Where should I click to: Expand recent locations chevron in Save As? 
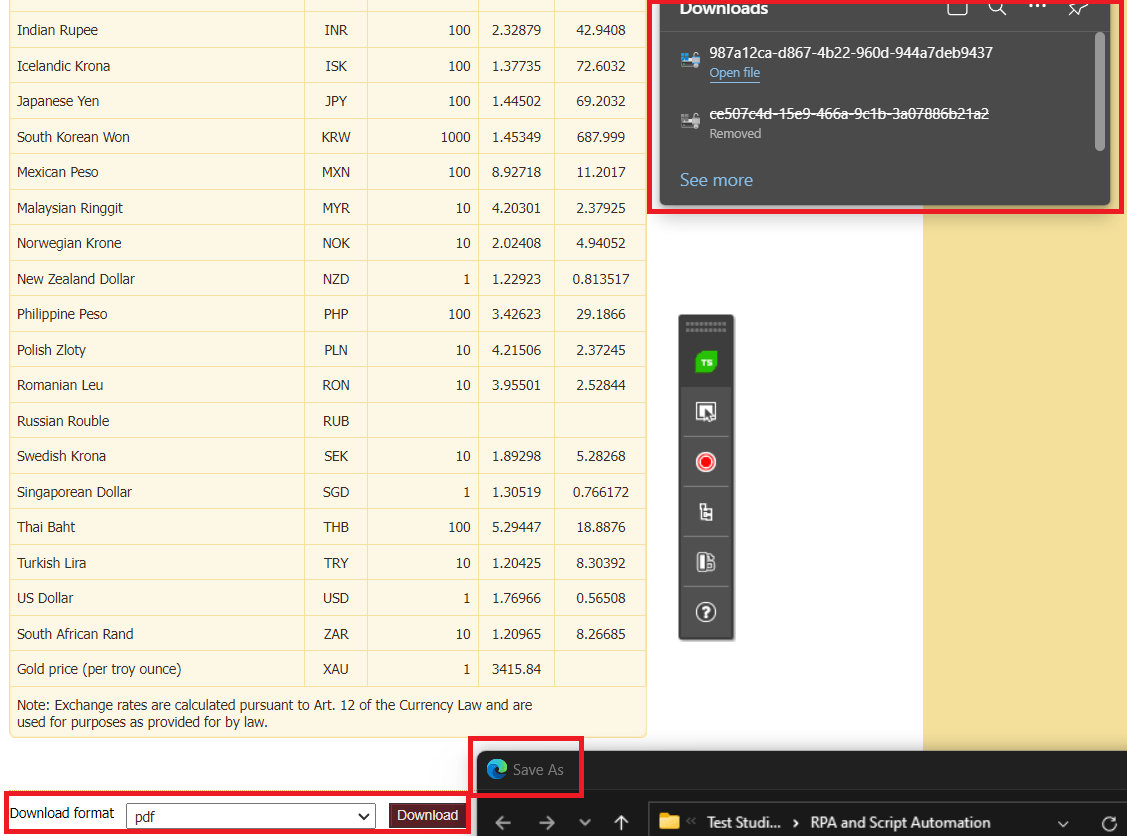pyautogui.click(x=585, y=823)
